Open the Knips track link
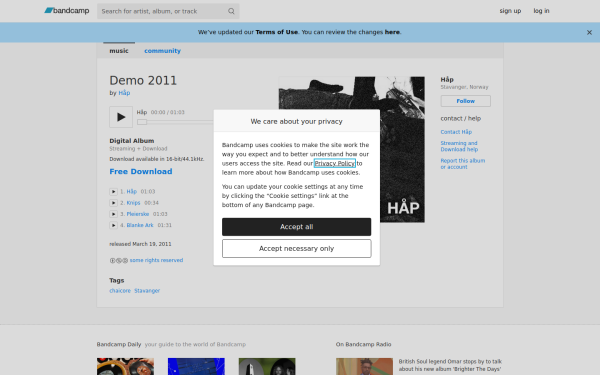The width and height of the screenshot is (600, 375). (133, 203)
